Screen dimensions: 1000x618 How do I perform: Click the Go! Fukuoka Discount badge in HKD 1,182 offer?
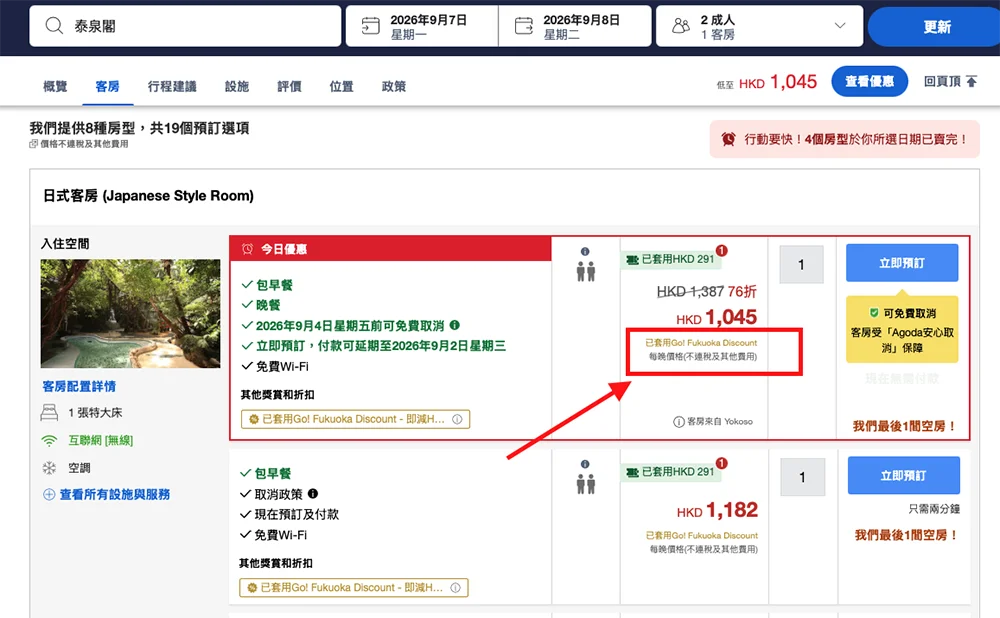pyautogui.click(x=353, y=587)
